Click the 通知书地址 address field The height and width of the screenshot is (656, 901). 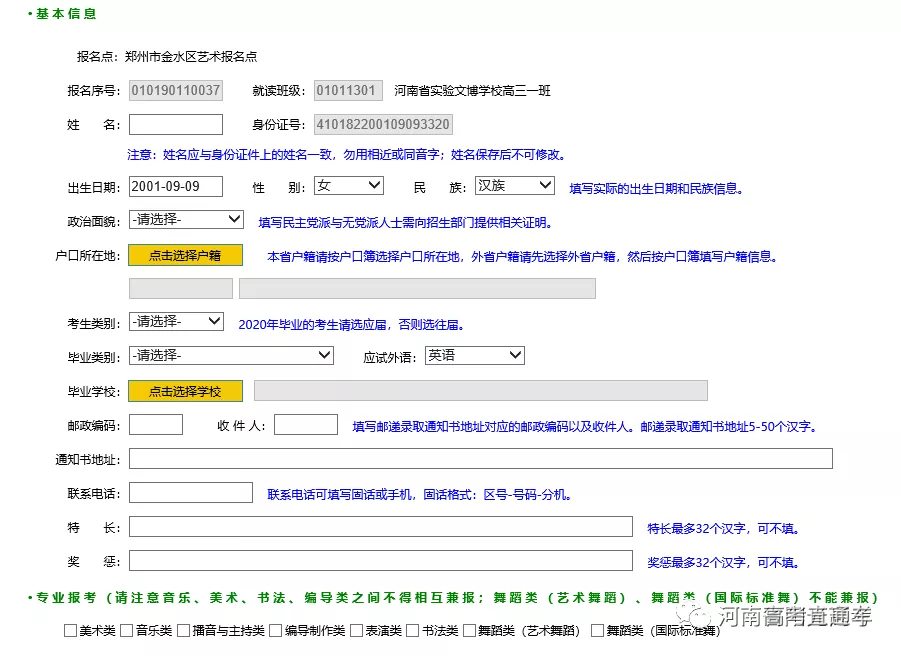480,459
